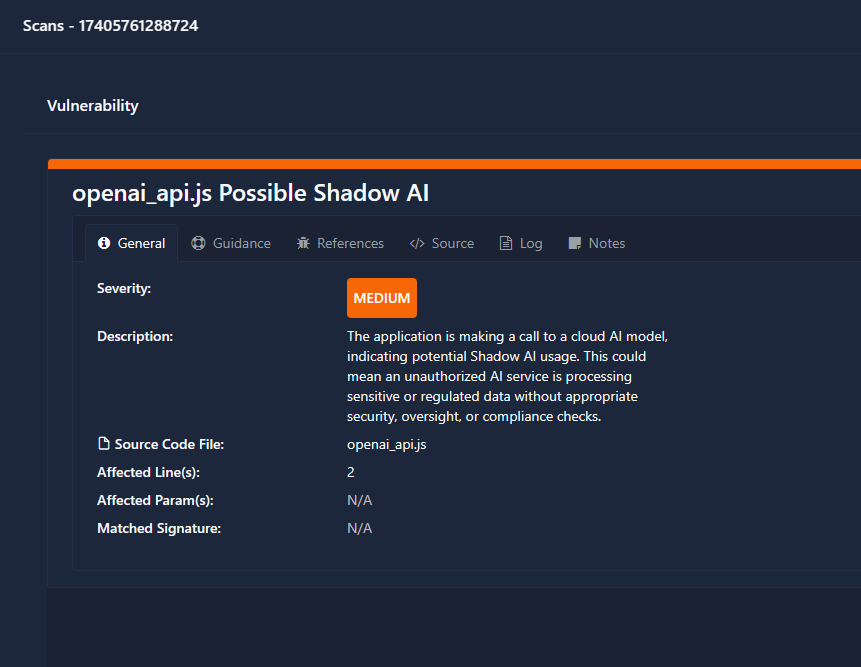View the Source tab
The image size is (861, 667).
point(441,243)
